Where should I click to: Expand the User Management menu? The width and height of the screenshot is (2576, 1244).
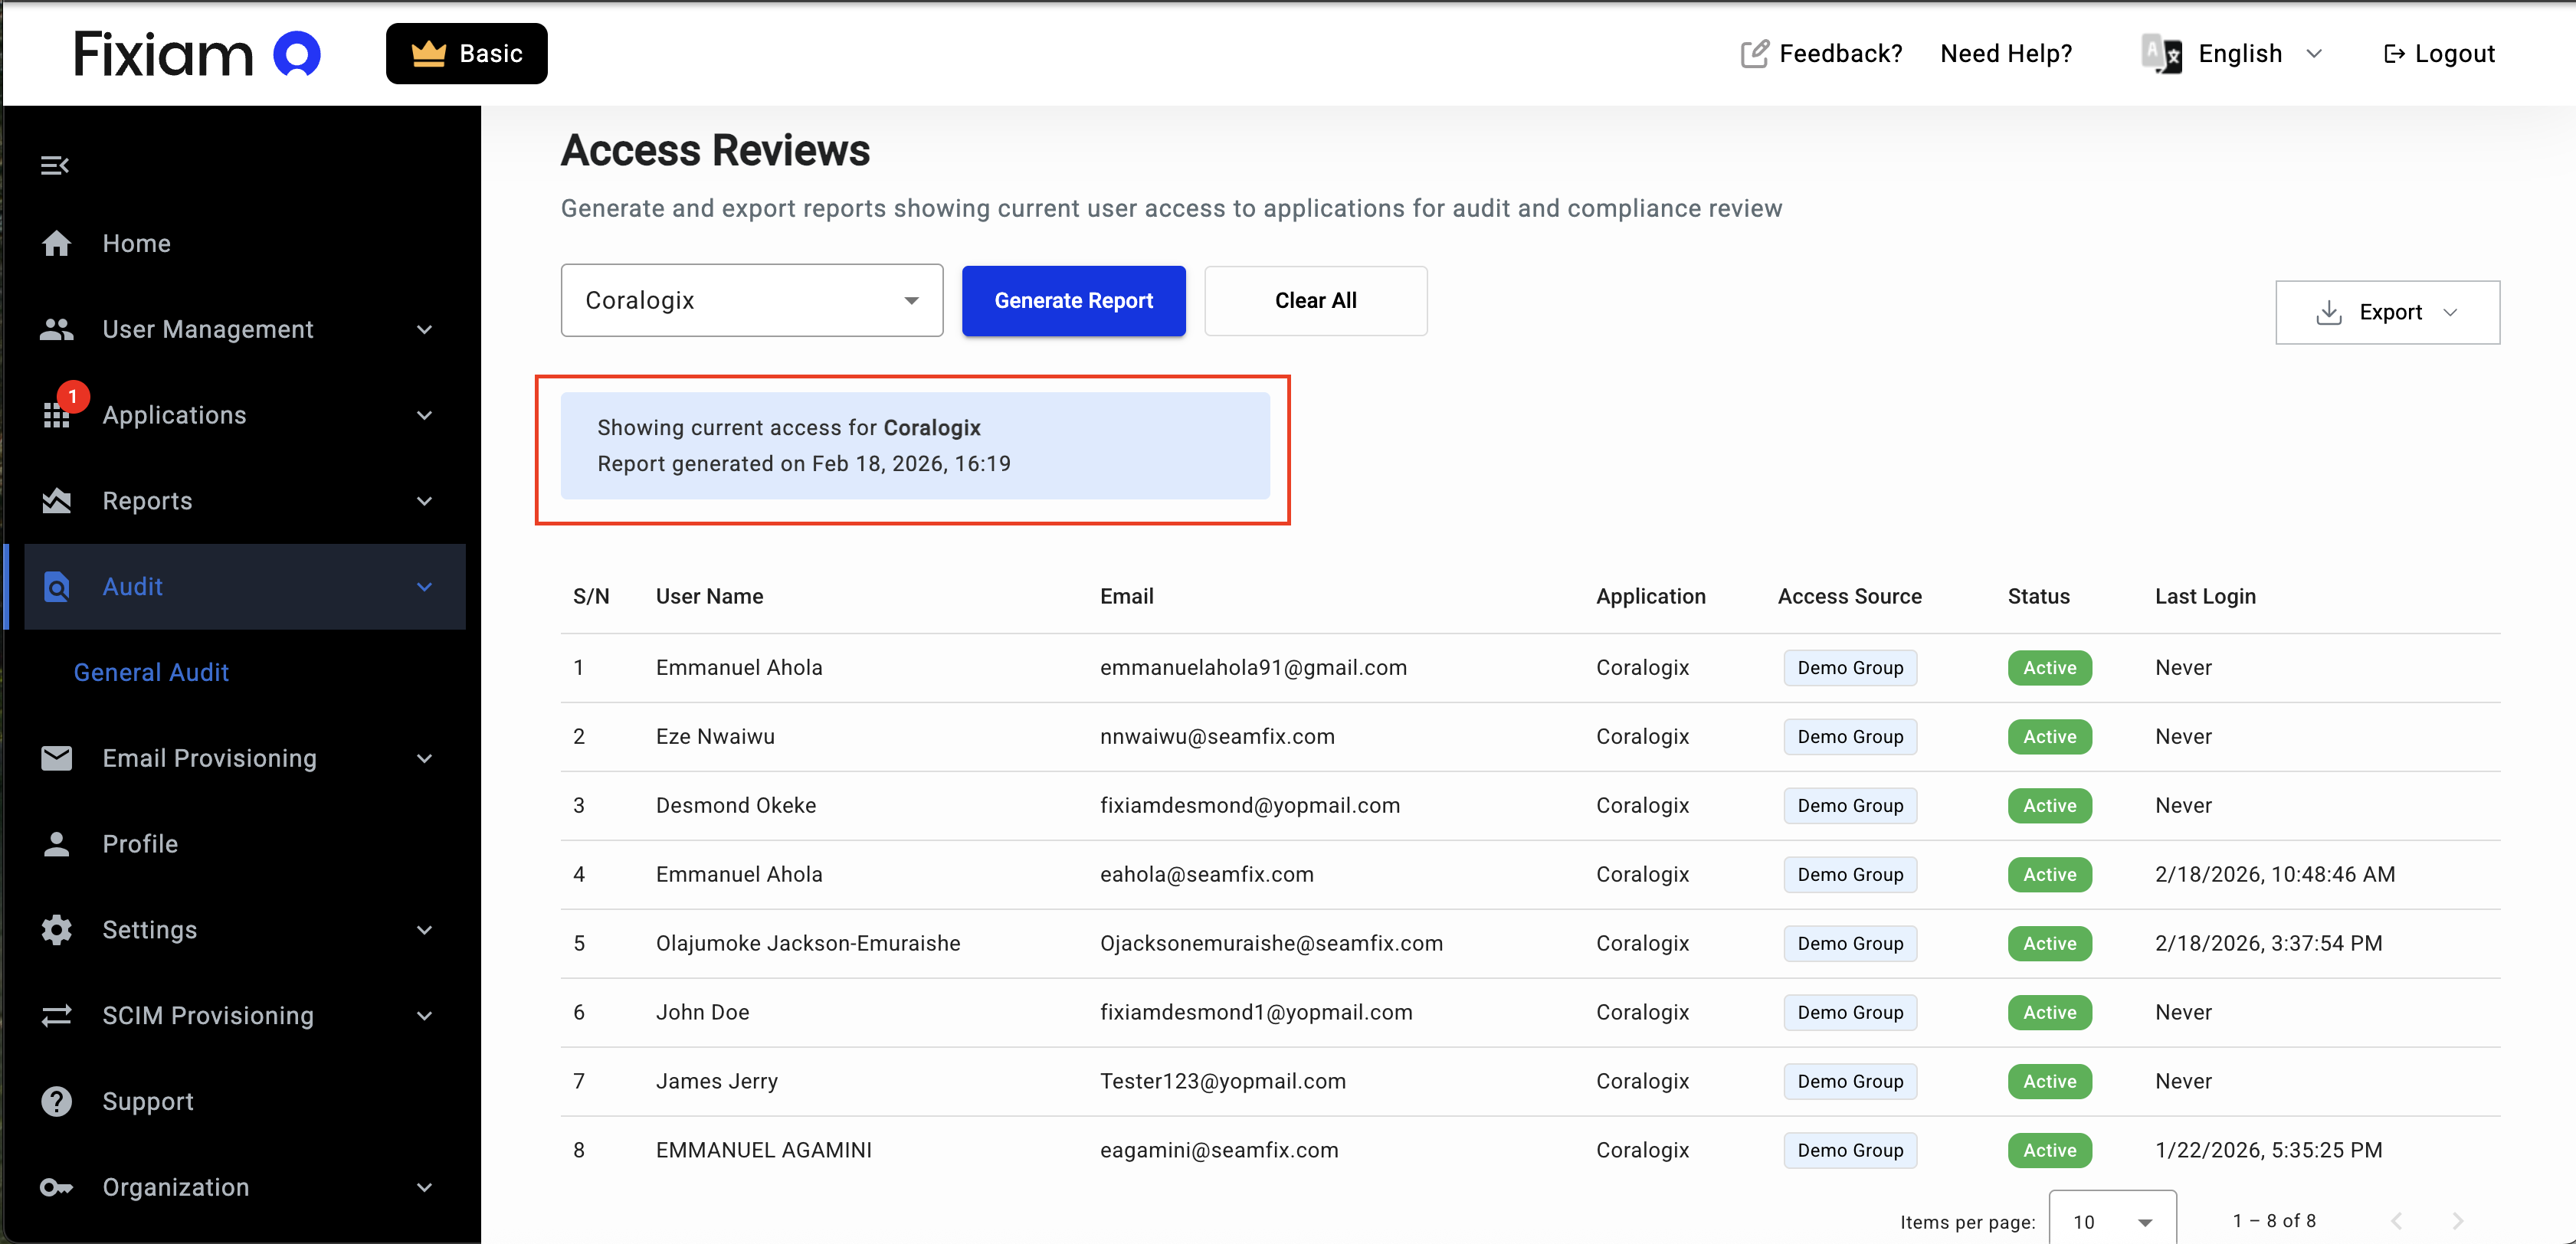(x=208, y=329)
